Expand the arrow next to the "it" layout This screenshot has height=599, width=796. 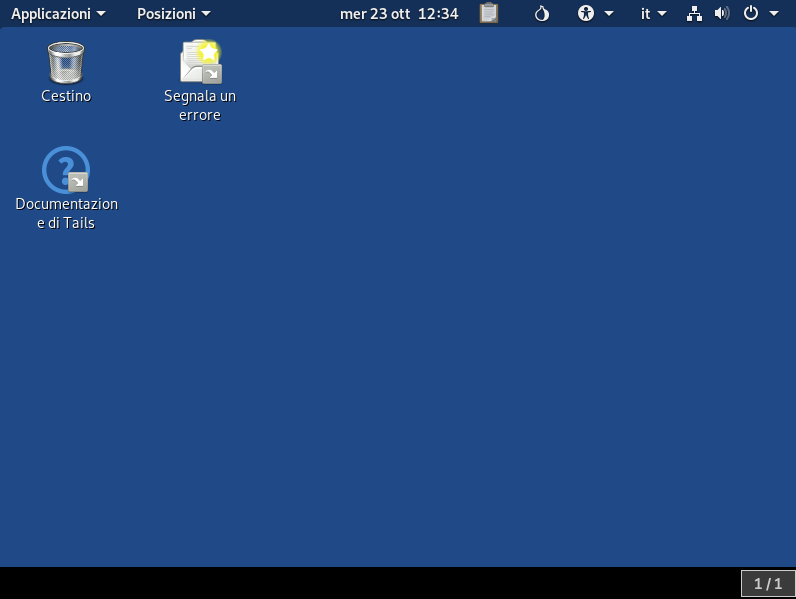[x=662, y=14]
